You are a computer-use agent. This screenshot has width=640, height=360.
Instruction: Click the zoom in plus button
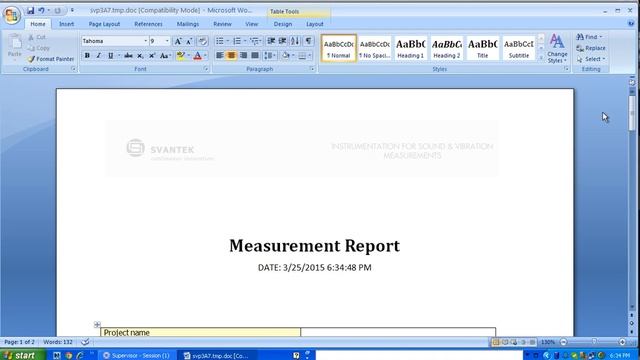tap(622, 342)
